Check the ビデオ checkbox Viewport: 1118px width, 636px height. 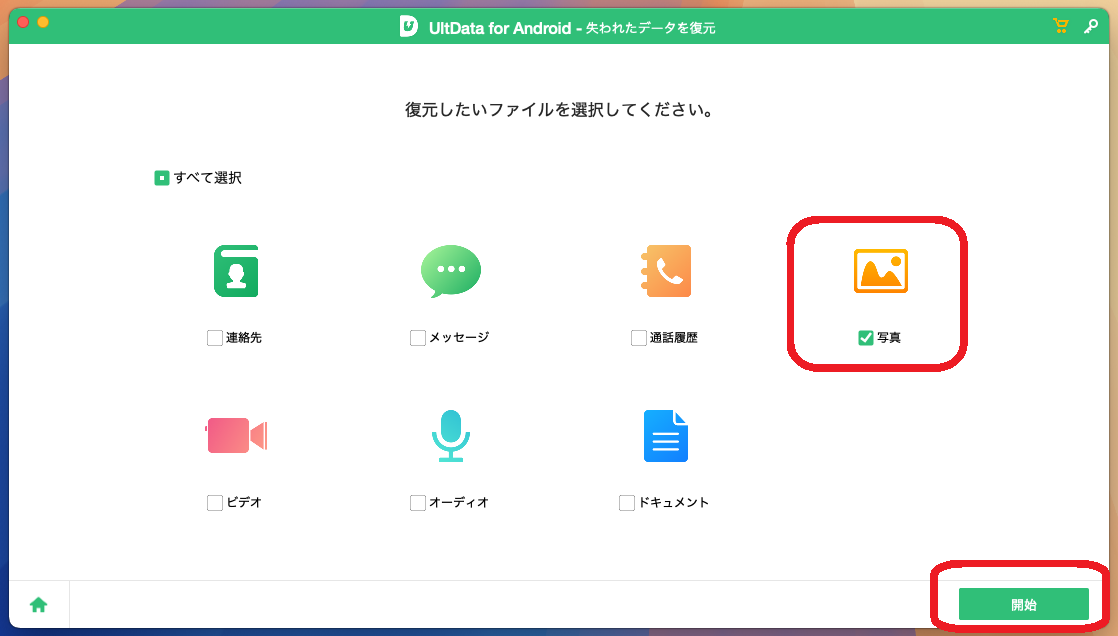215,503
